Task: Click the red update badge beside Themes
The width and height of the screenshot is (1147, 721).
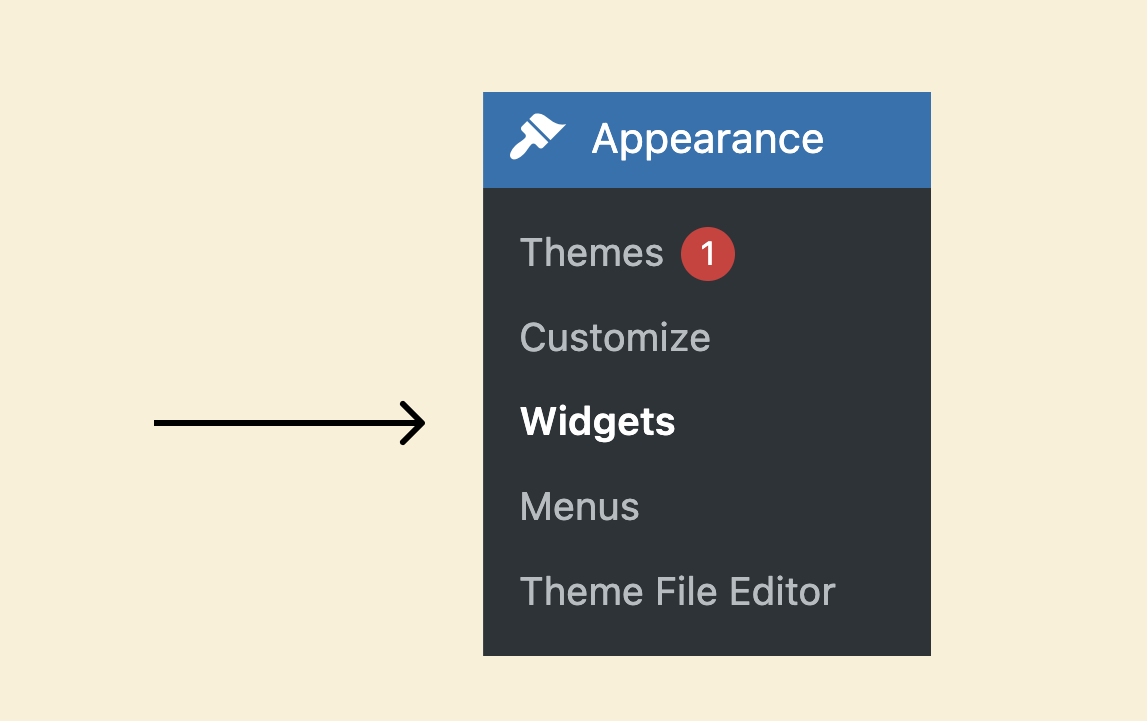Action: click(x=707, y=254)
